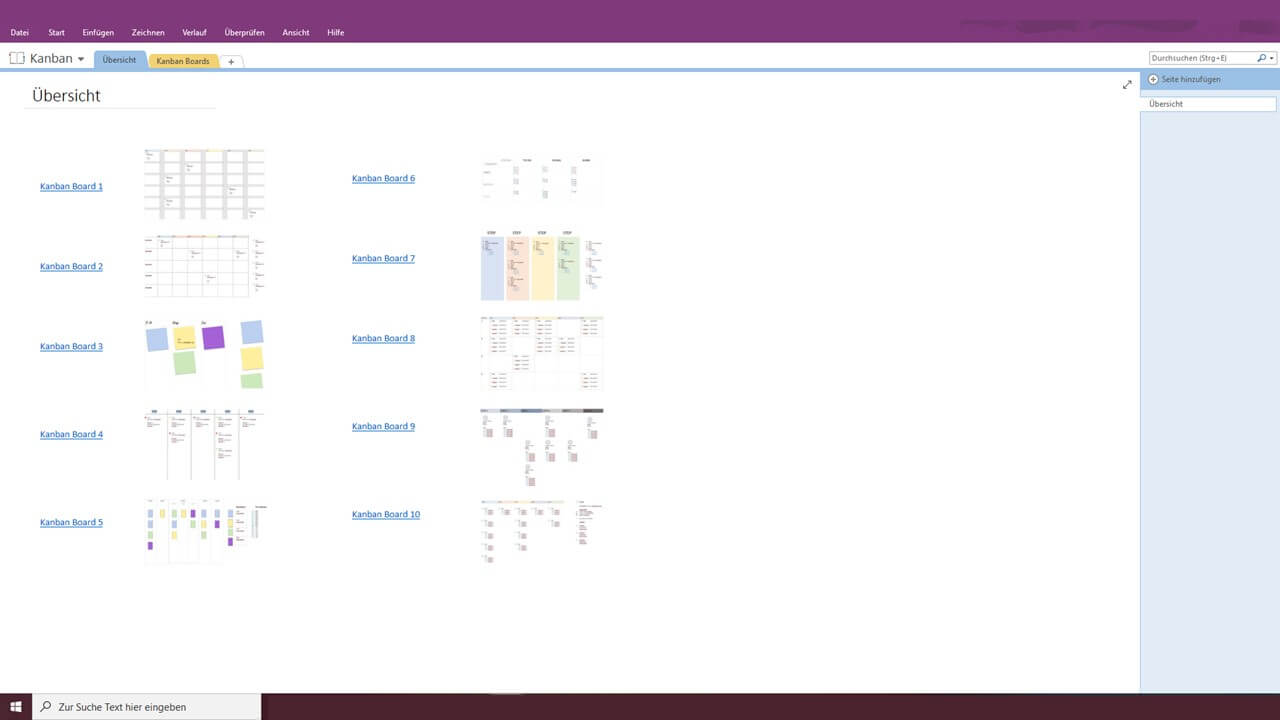
Task: Open the Datei menu
Action: click(x=19, y=32)
